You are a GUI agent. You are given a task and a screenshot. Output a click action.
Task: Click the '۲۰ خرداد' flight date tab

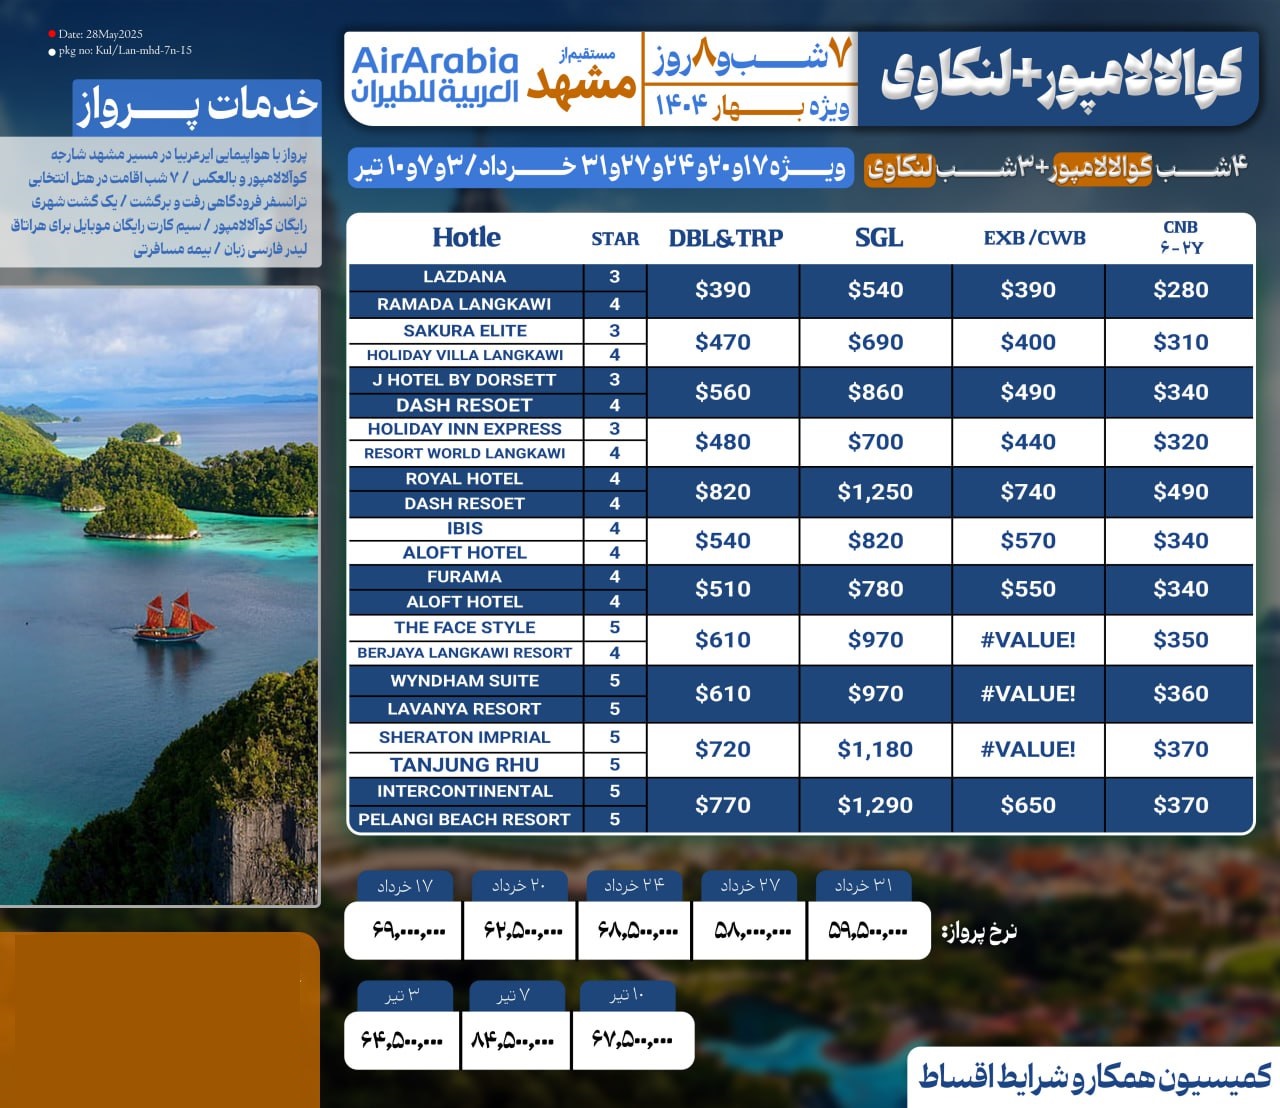coord(519,886)
